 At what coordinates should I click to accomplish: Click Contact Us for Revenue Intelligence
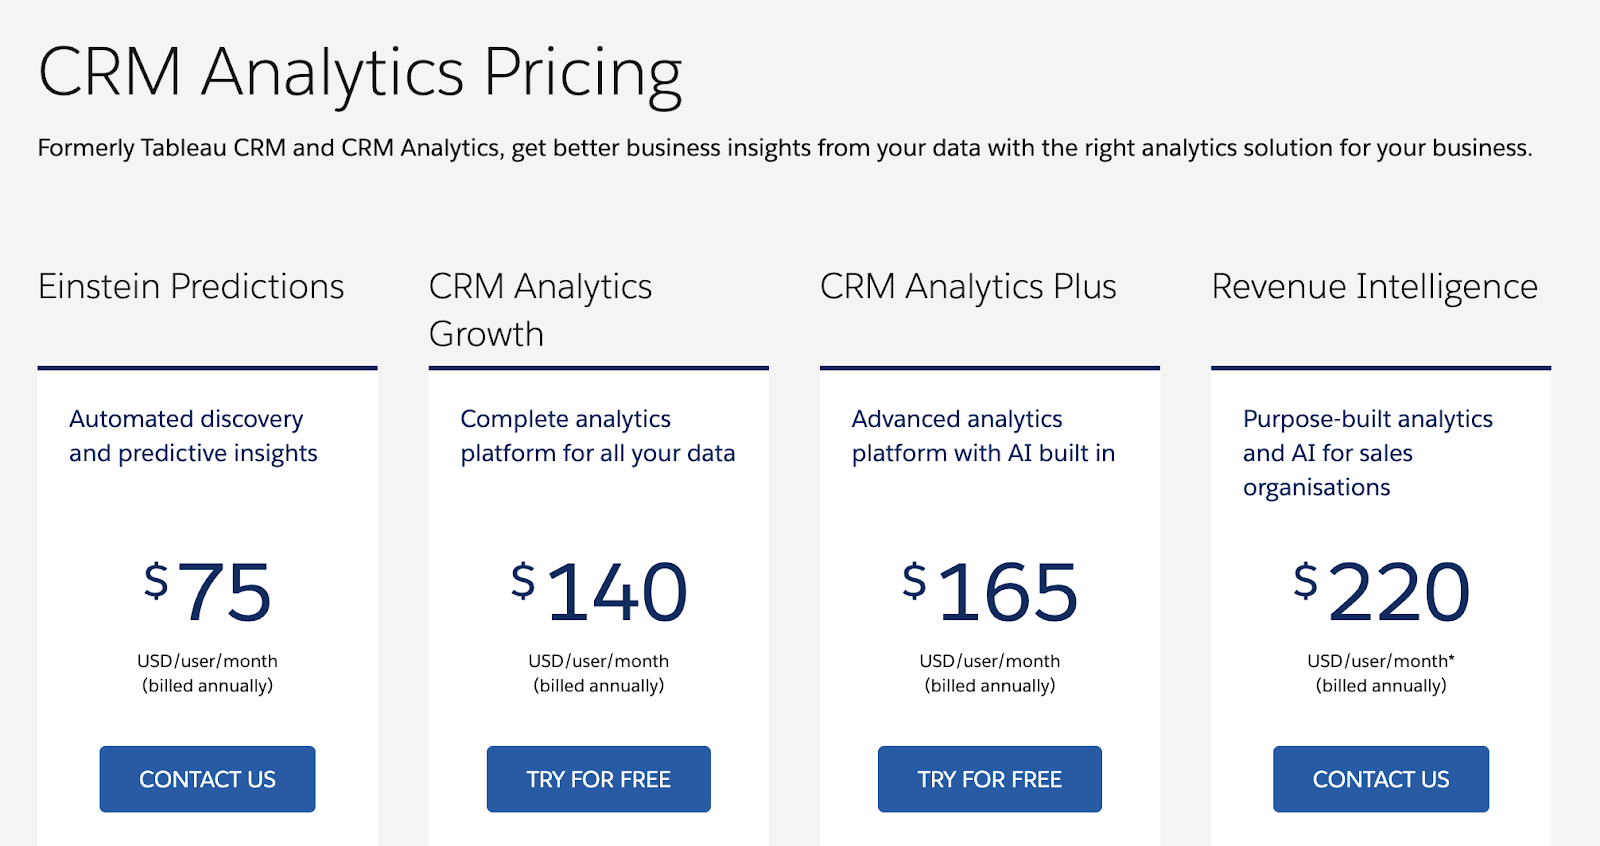[1380, 779]
